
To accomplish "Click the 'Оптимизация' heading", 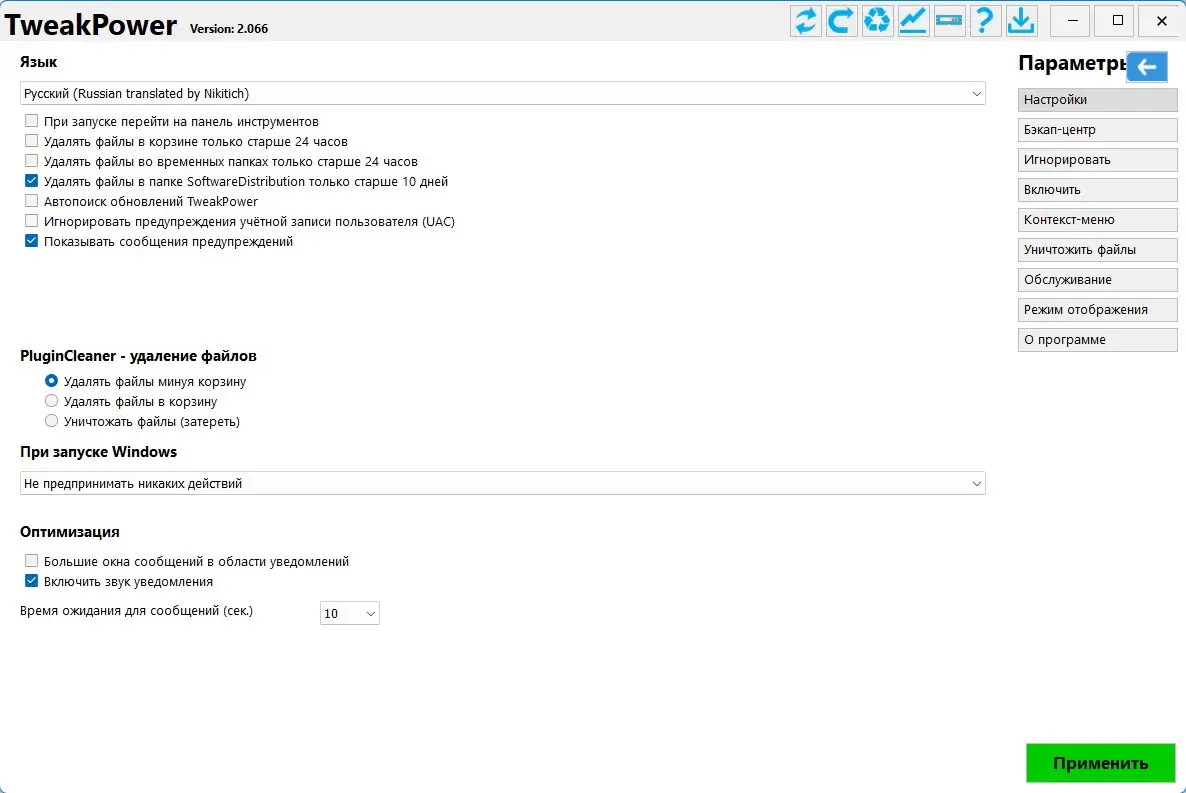I will [70, 532].
